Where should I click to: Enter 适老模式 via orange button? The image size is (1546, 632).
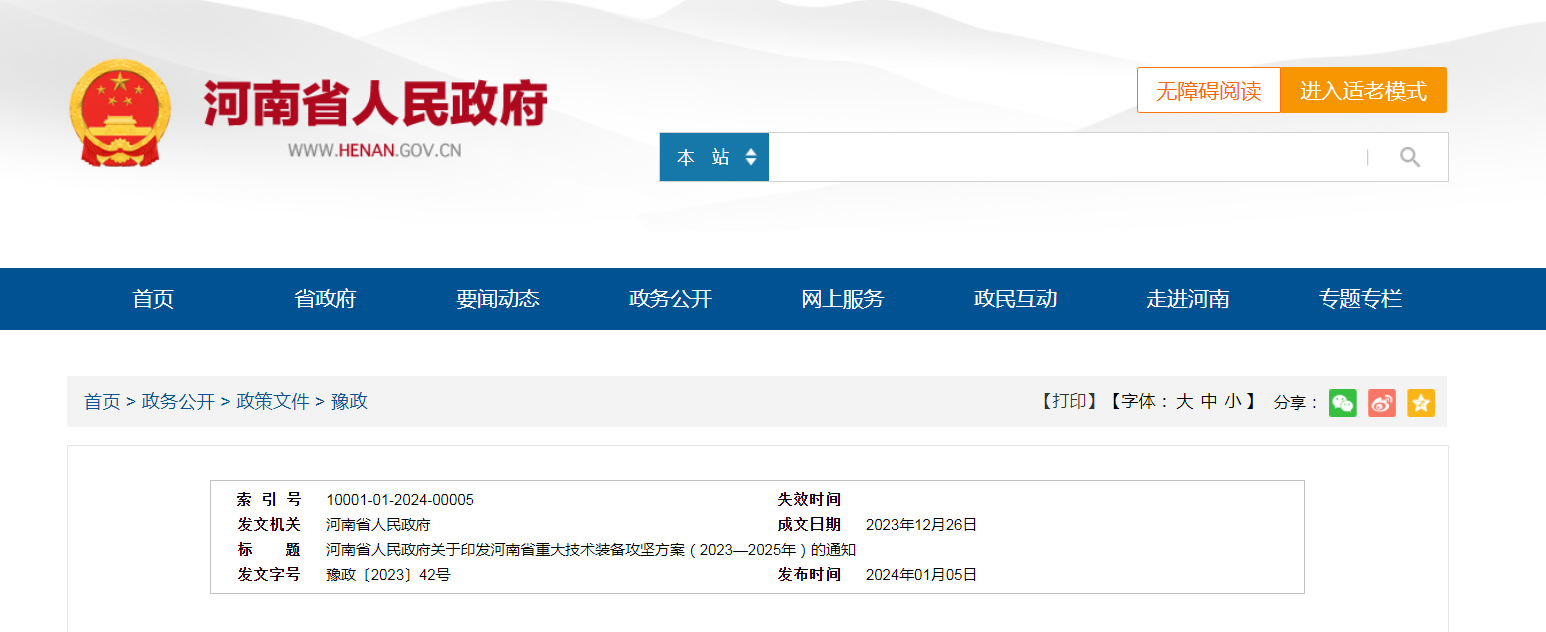[x=1363, y=91]
